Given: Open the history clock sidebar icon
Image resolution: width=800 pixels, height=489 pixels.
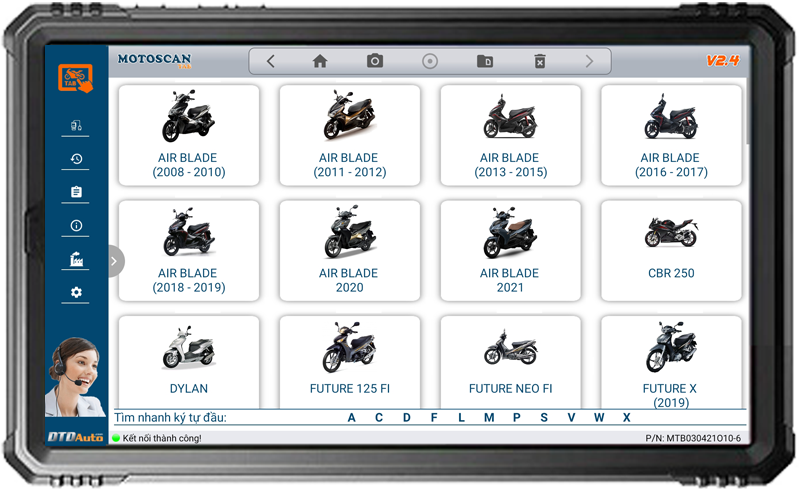Looking at the screenshot, I should 76,159.
